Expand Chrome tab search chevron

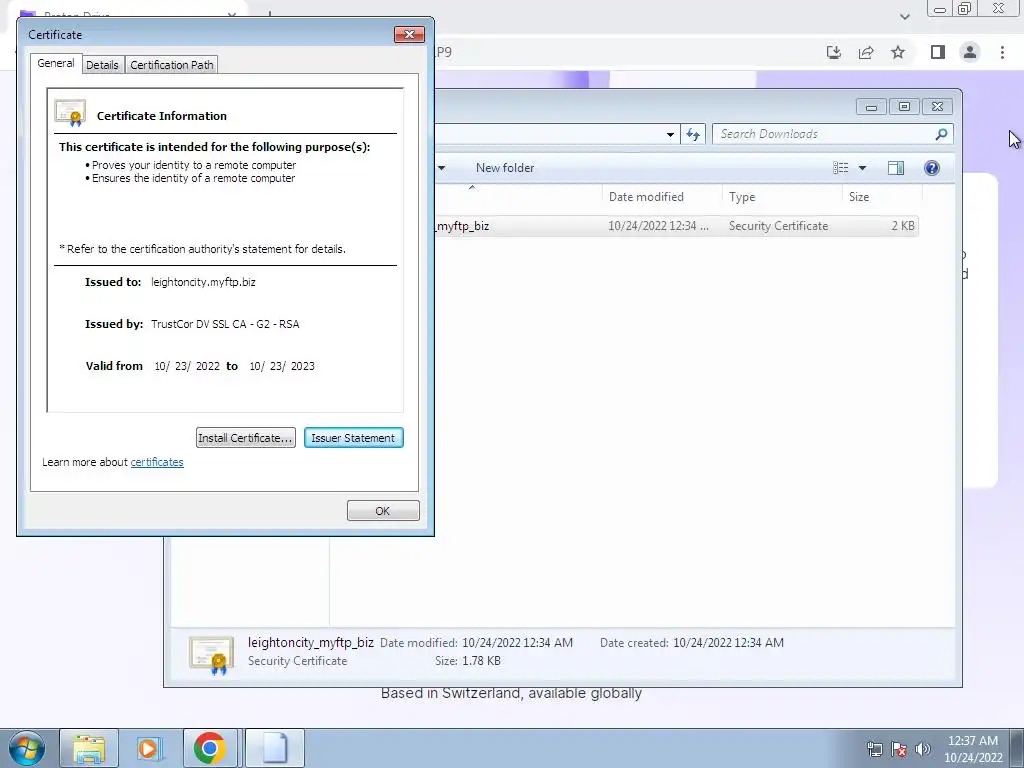tap(904, 17)
